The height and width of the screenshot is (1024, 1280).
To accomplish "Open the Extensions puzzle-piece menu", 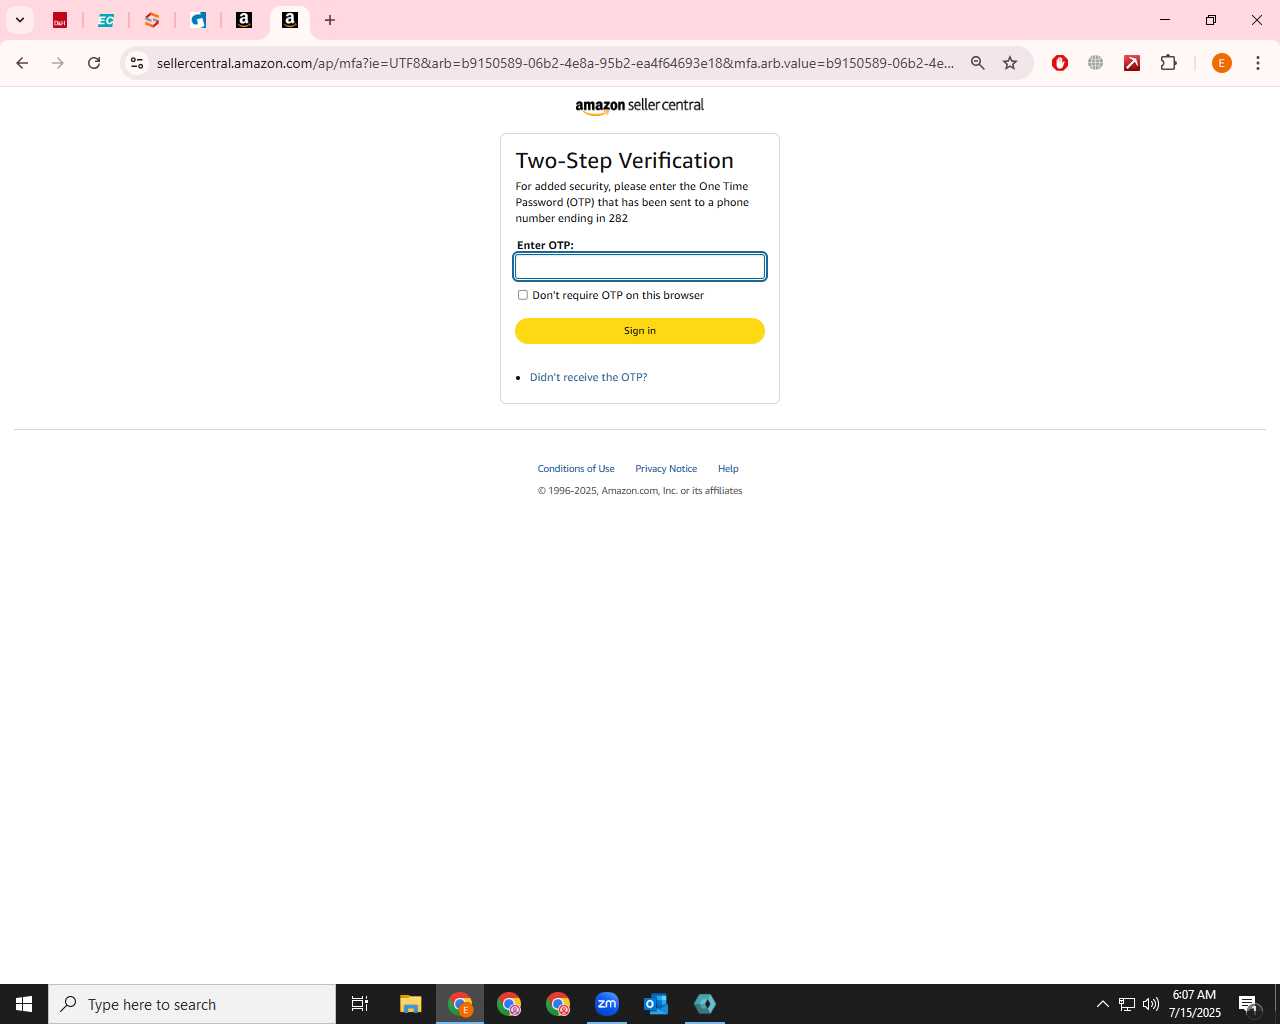I will point(1168,63).
